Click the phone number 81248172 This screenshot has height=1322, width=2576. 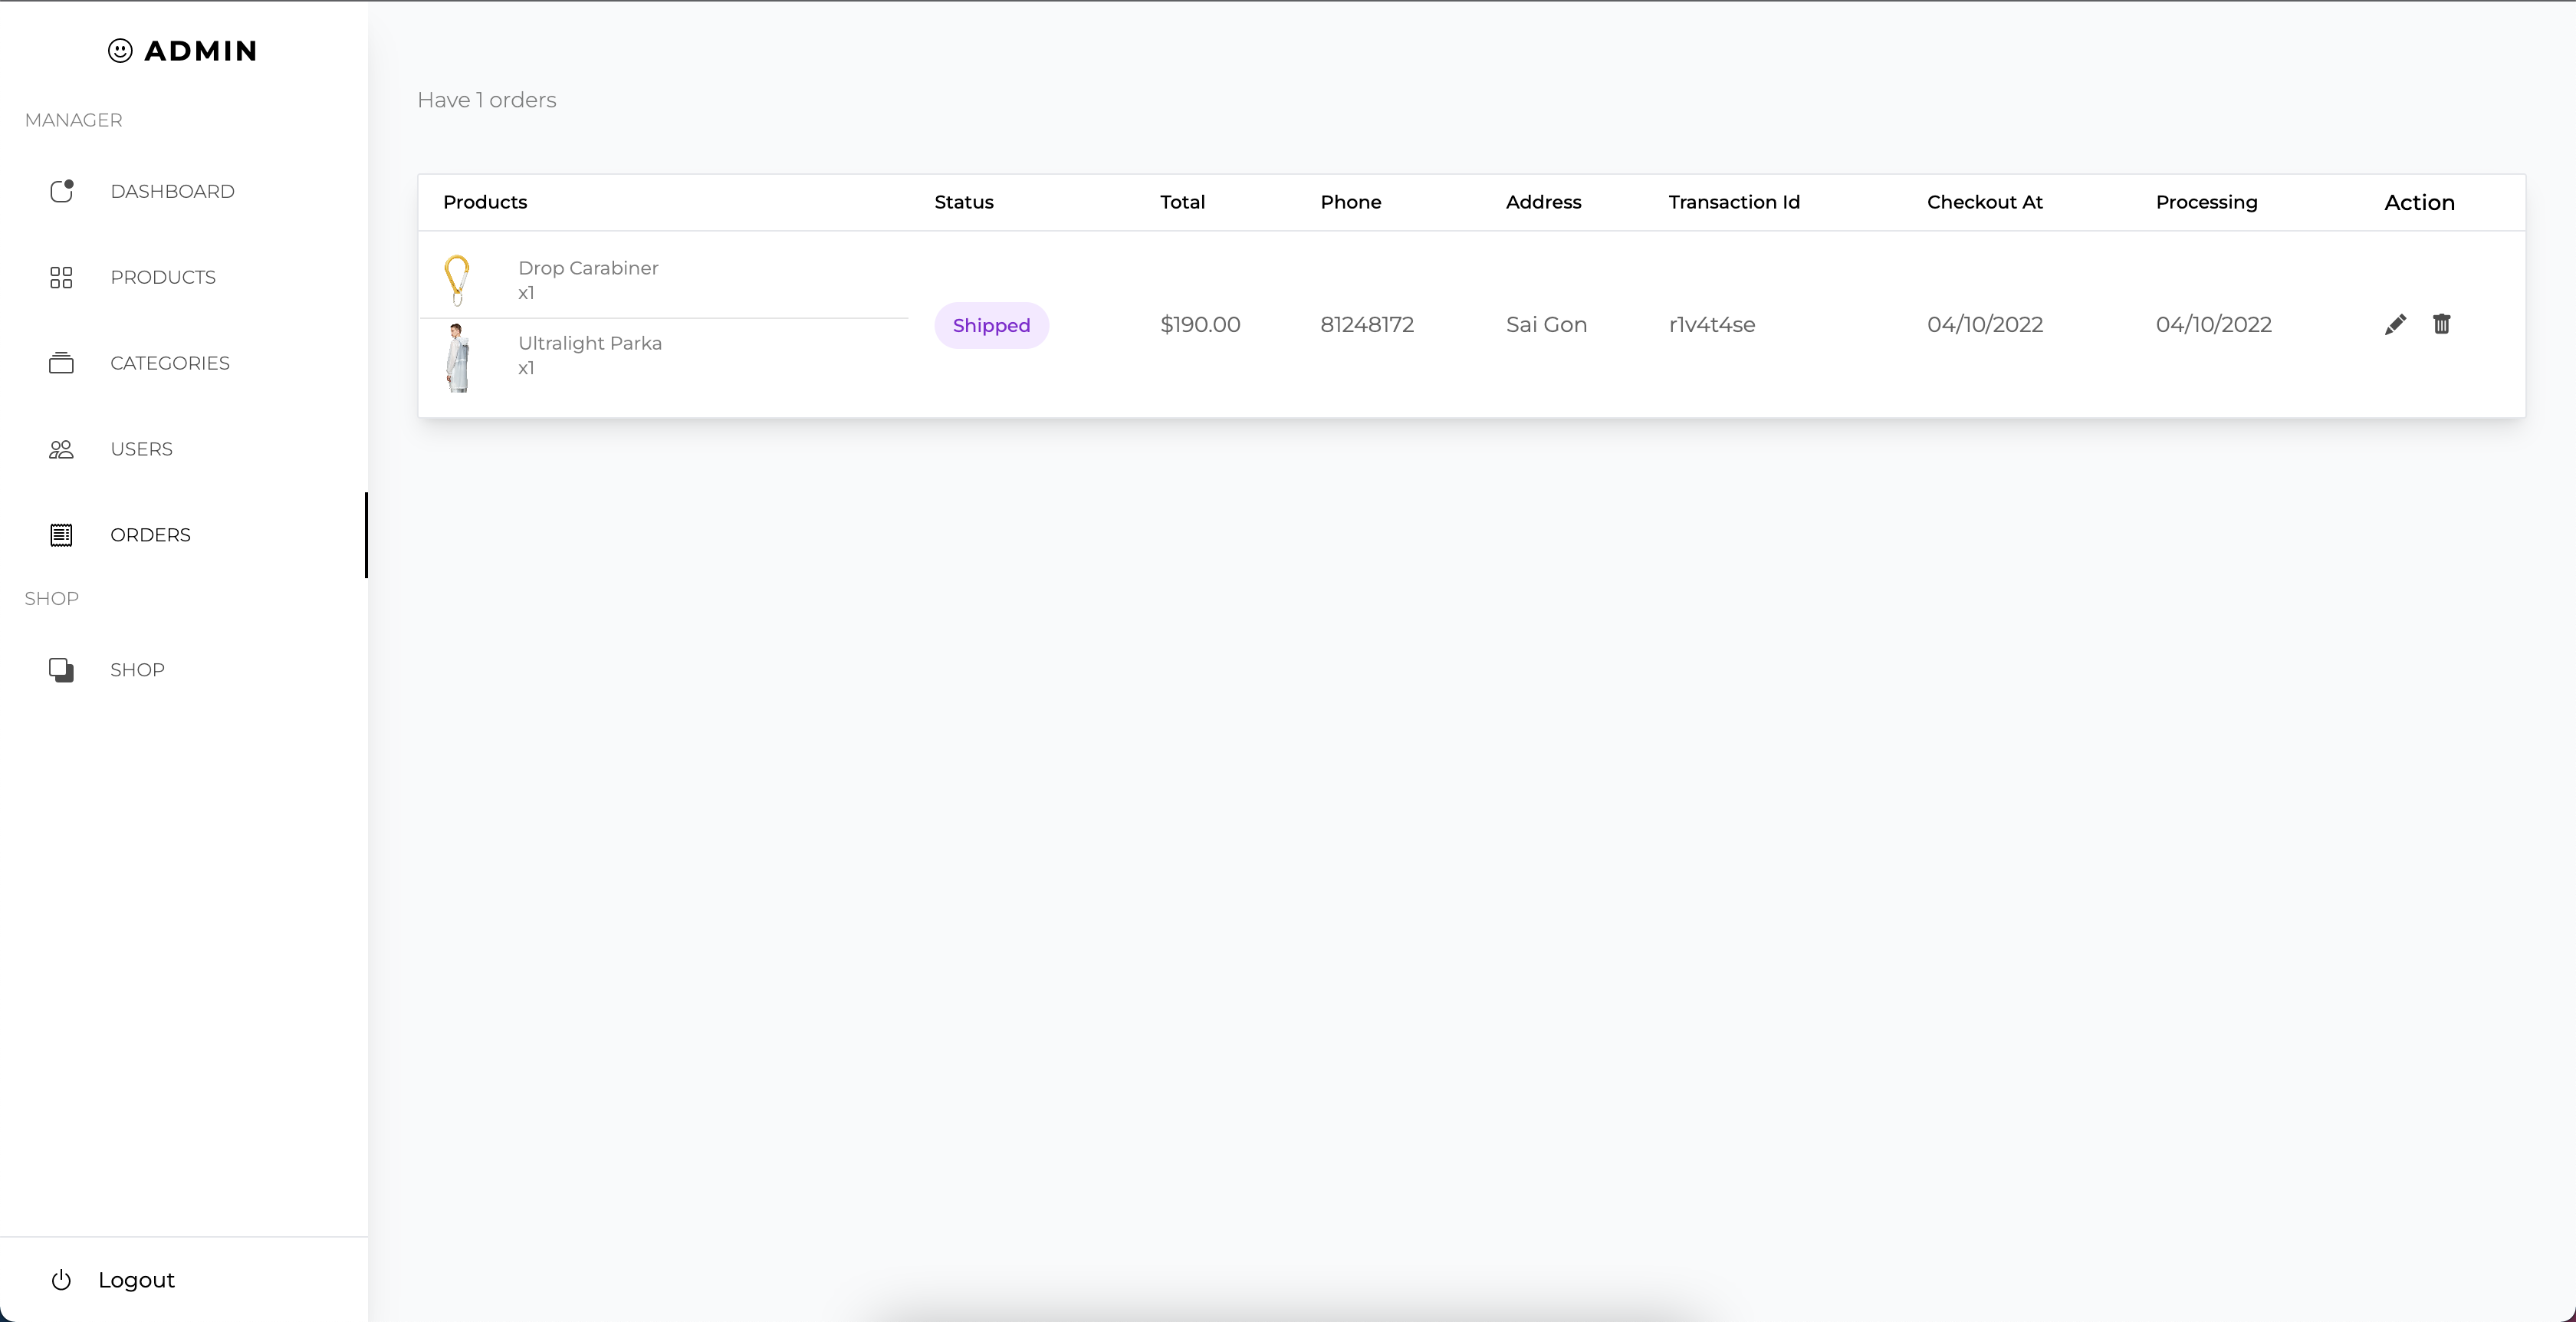[x=1367, y=324]
